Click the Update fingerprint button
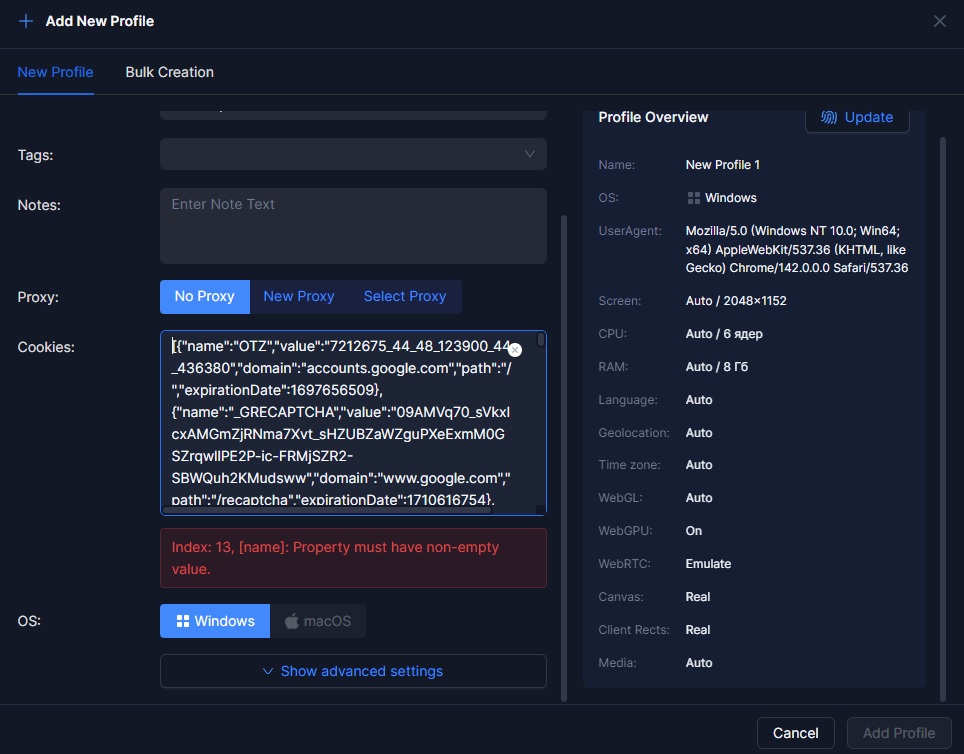Image resolution: width=964 pixels, height=754 pixels. click(x=857, y=117)
